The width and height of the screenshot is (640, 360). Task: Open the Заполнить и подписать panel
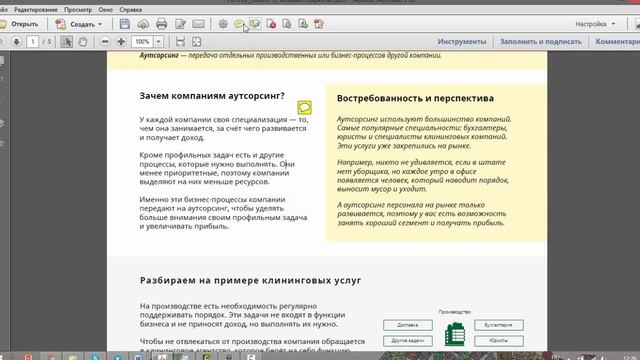540,42
